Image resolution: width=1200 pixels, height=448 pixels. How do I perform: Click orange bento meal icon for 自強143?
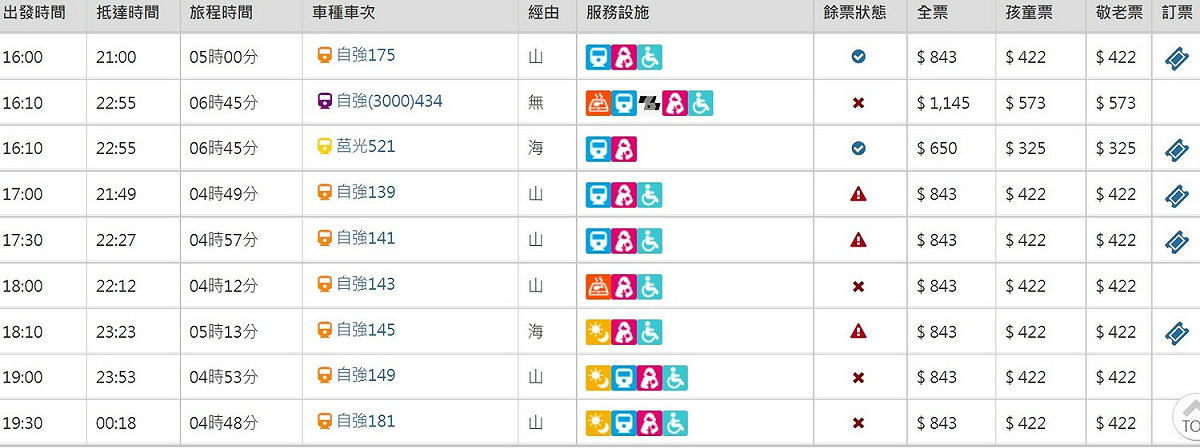pos(598,287)
